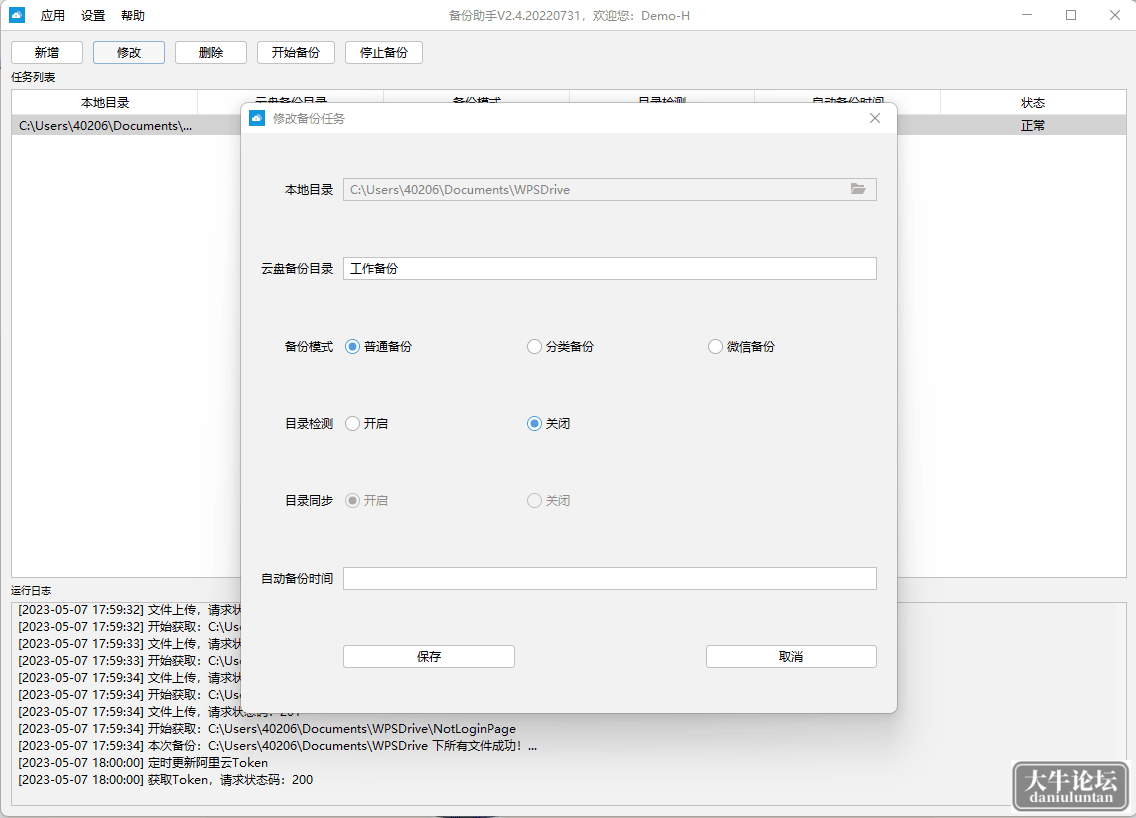The width and height of the screenshot is (1136, 818).
Task: Click the empty 自动备份时间 input field
Action: point(610,578)
